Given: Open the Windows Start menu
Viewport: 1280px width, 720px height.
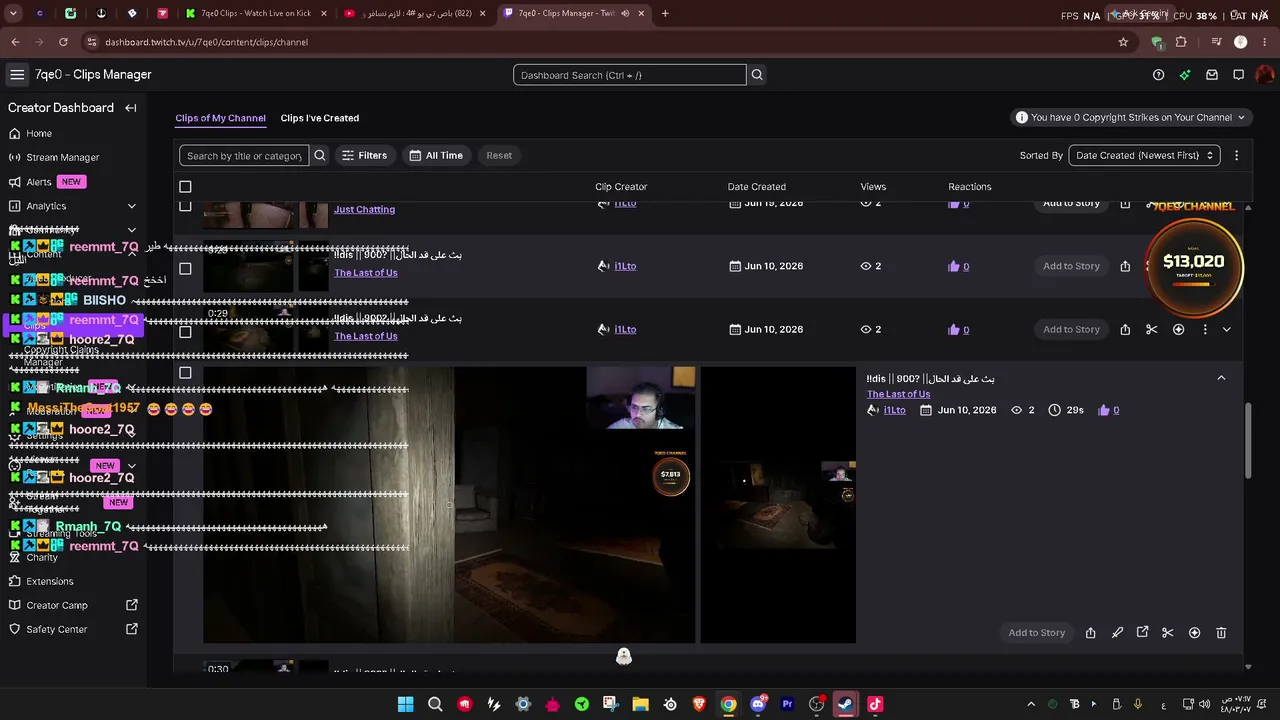Looking at the screenshot, I should click(x=405, y=704).
